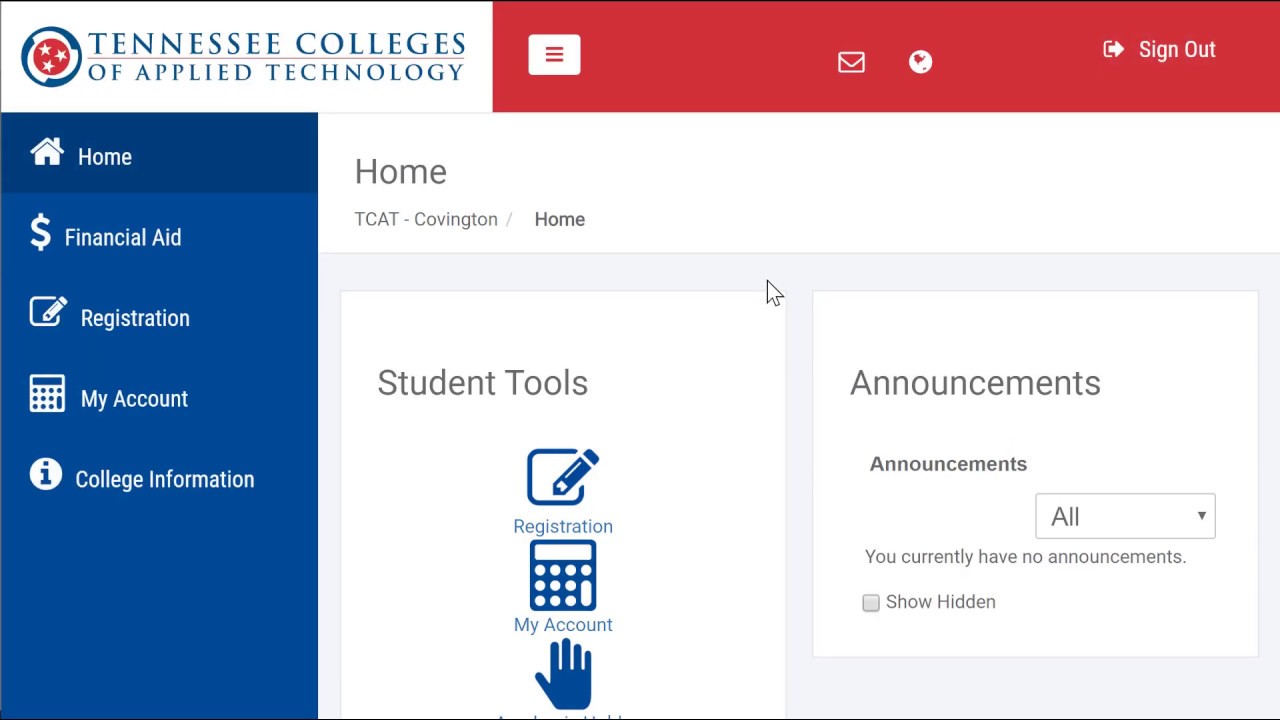
Task: Go to Financial Aid sidebar item
Action: point(123,238)
